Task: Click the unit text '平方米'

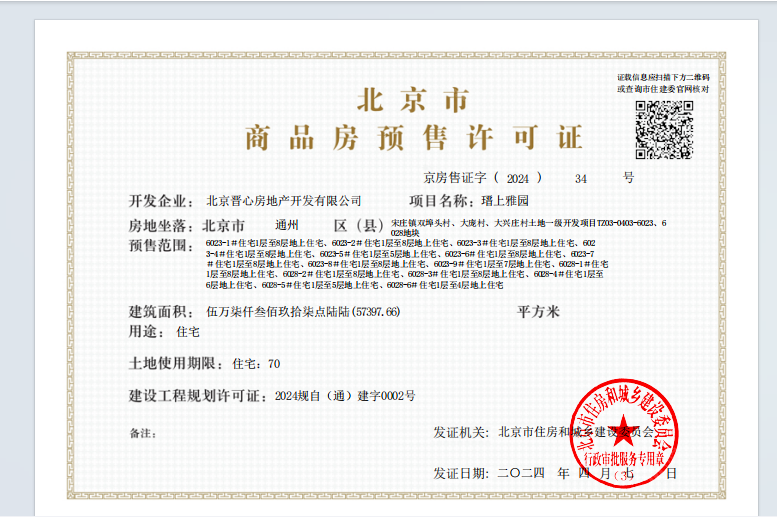Action: pyautogui.click(x=538, y=312)
